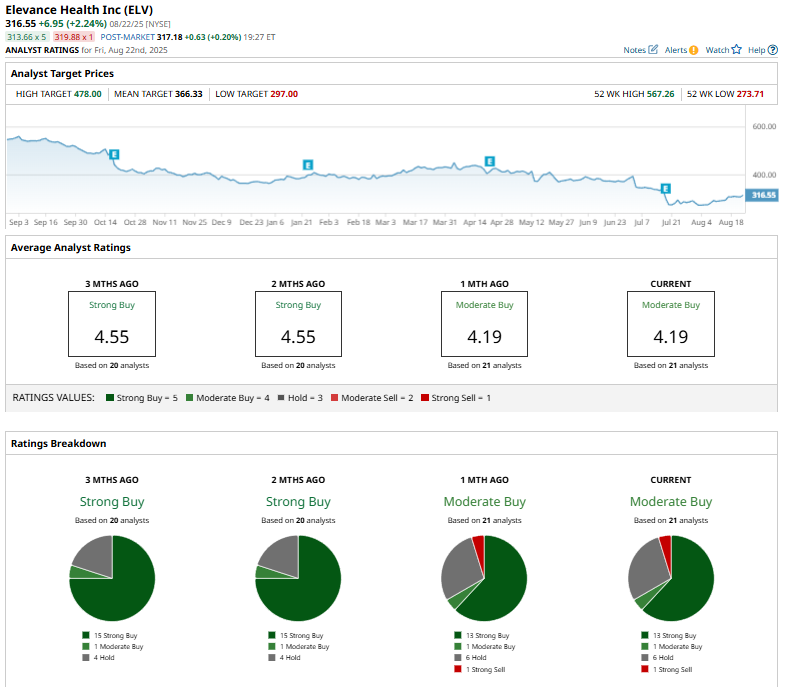This screenshot has width=785, height=687.
Task: Click the July earnings E marker
Action: point(665,188)
